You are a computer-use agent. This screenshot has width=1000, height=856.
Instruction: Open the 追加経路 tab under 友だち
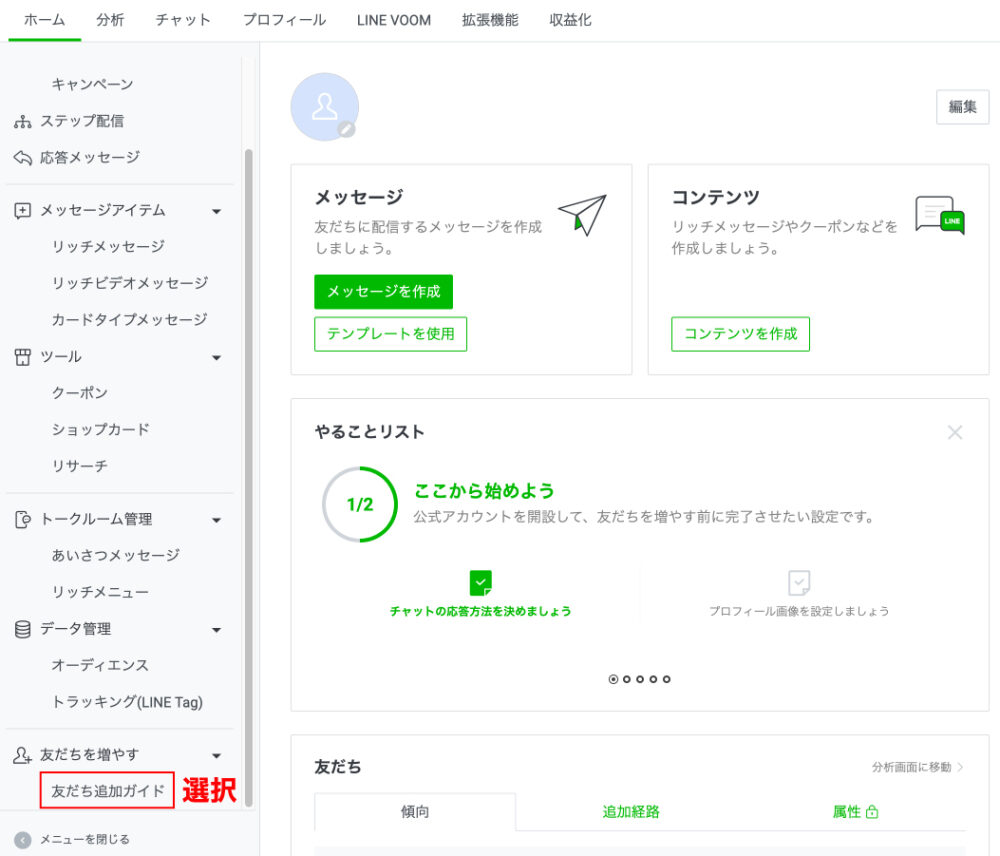point(631,811)
